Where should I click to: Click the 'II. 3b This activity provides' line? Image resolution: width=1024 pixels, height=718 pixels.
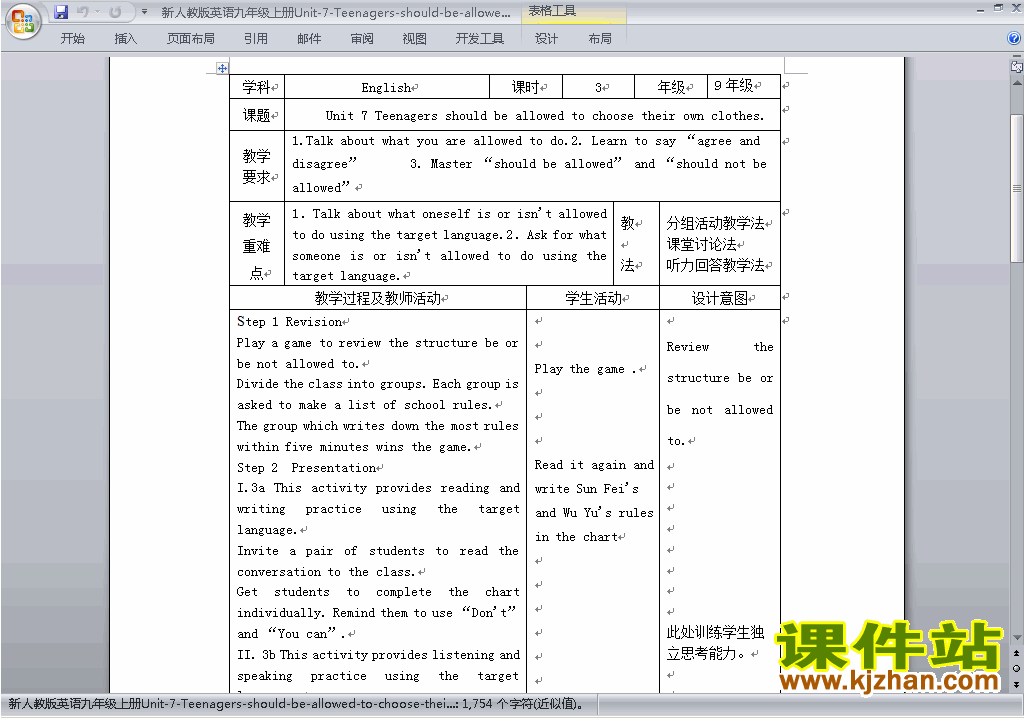(378, 655)
